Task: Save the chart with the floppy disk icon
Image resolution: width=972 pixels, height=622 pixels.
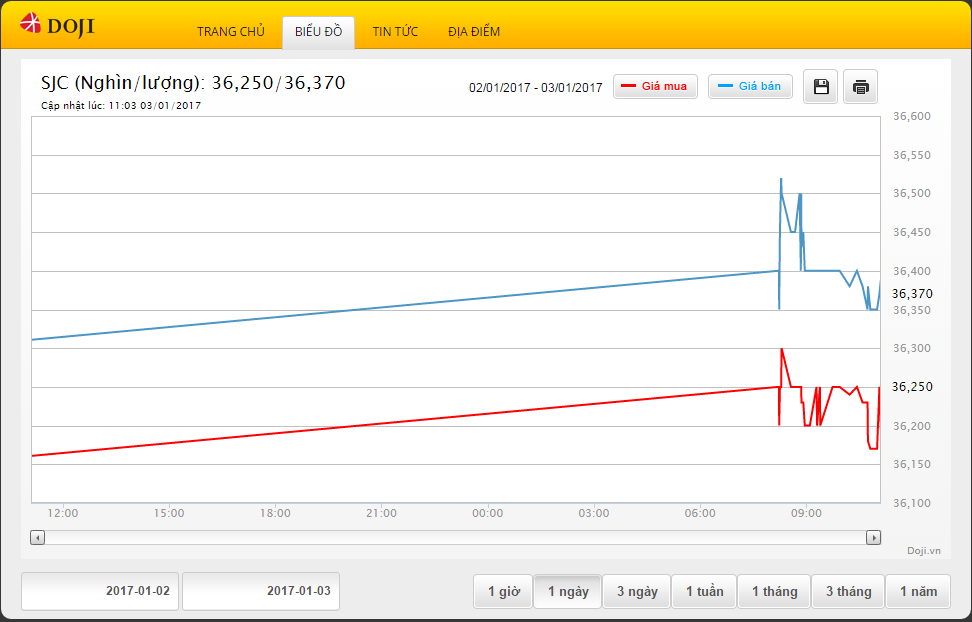Action: click(x=821, y=87)
